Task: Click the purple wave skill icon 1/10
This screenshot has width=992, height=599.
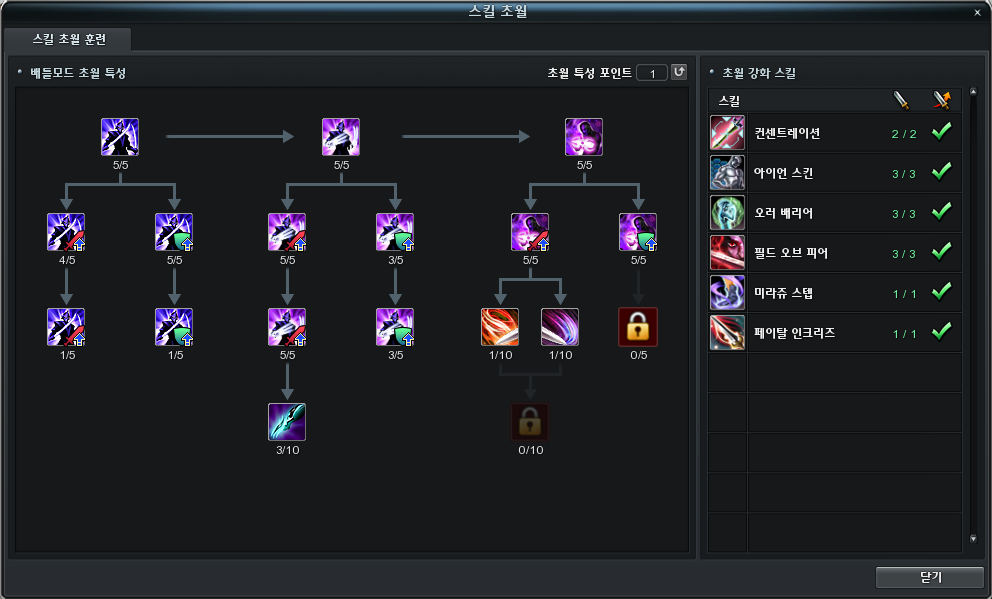Action: coord(560,327)
